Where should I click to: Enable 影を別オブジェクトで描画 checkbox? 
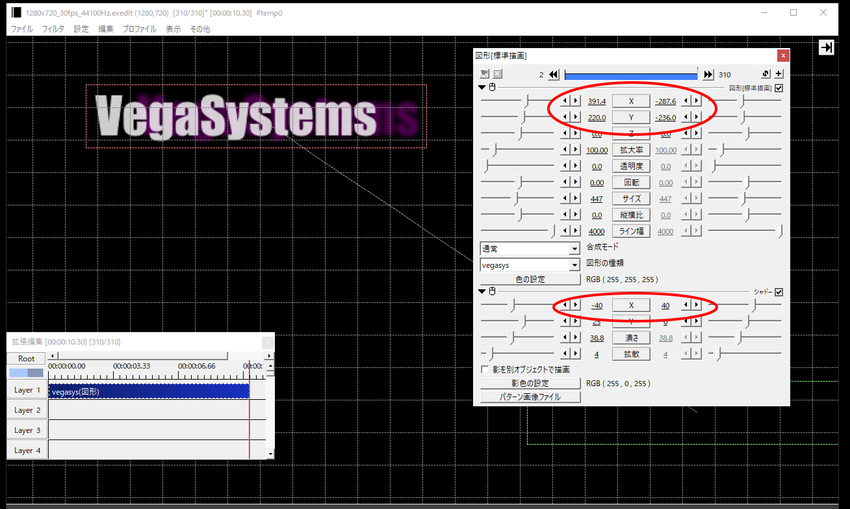tap(485, 369)
